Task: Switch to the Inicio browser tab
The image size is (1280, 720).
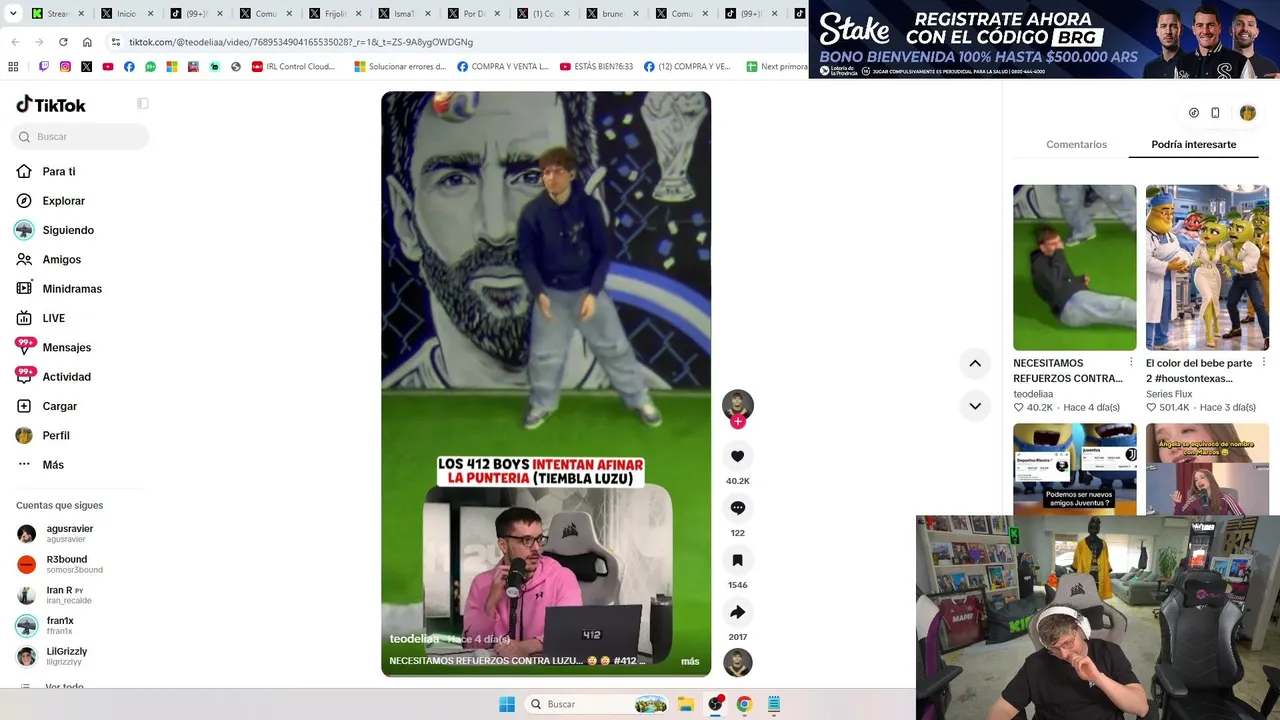Action: coord(129,14)
